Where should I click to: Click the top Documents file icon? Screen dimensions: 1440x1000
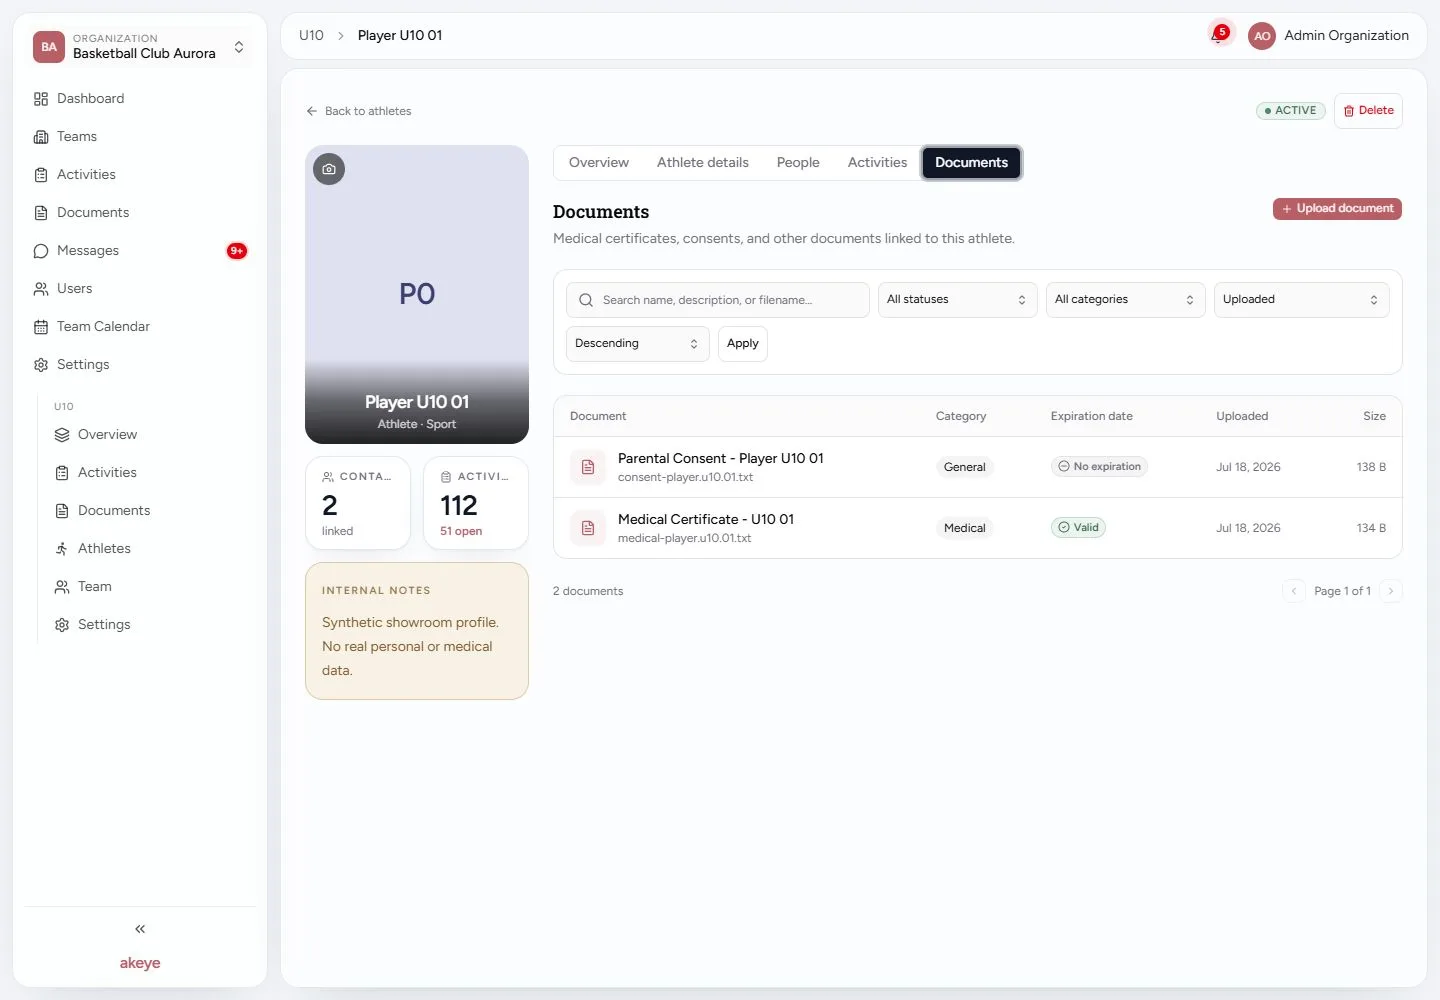coord(41,213)
